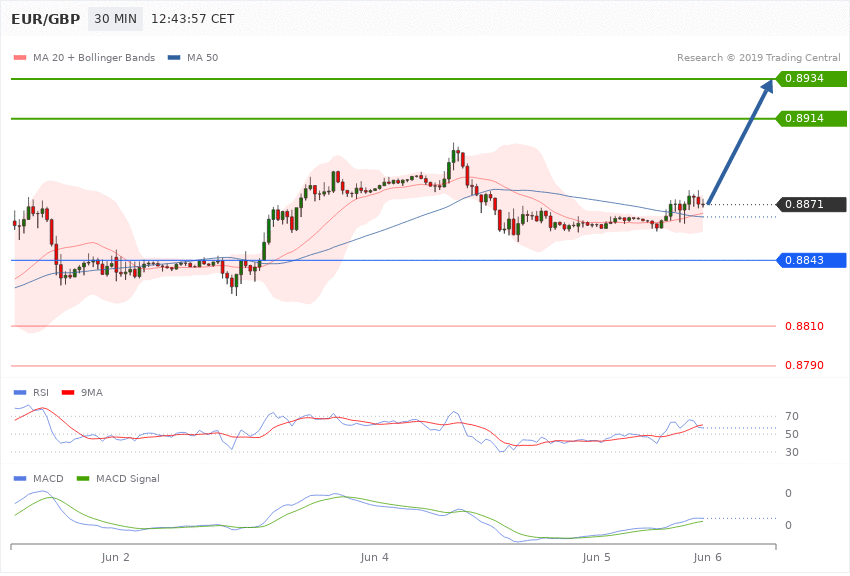Screen dimensions: 850x576
Task: Click the 0.8790 support level value
Action: coord(804,365)
